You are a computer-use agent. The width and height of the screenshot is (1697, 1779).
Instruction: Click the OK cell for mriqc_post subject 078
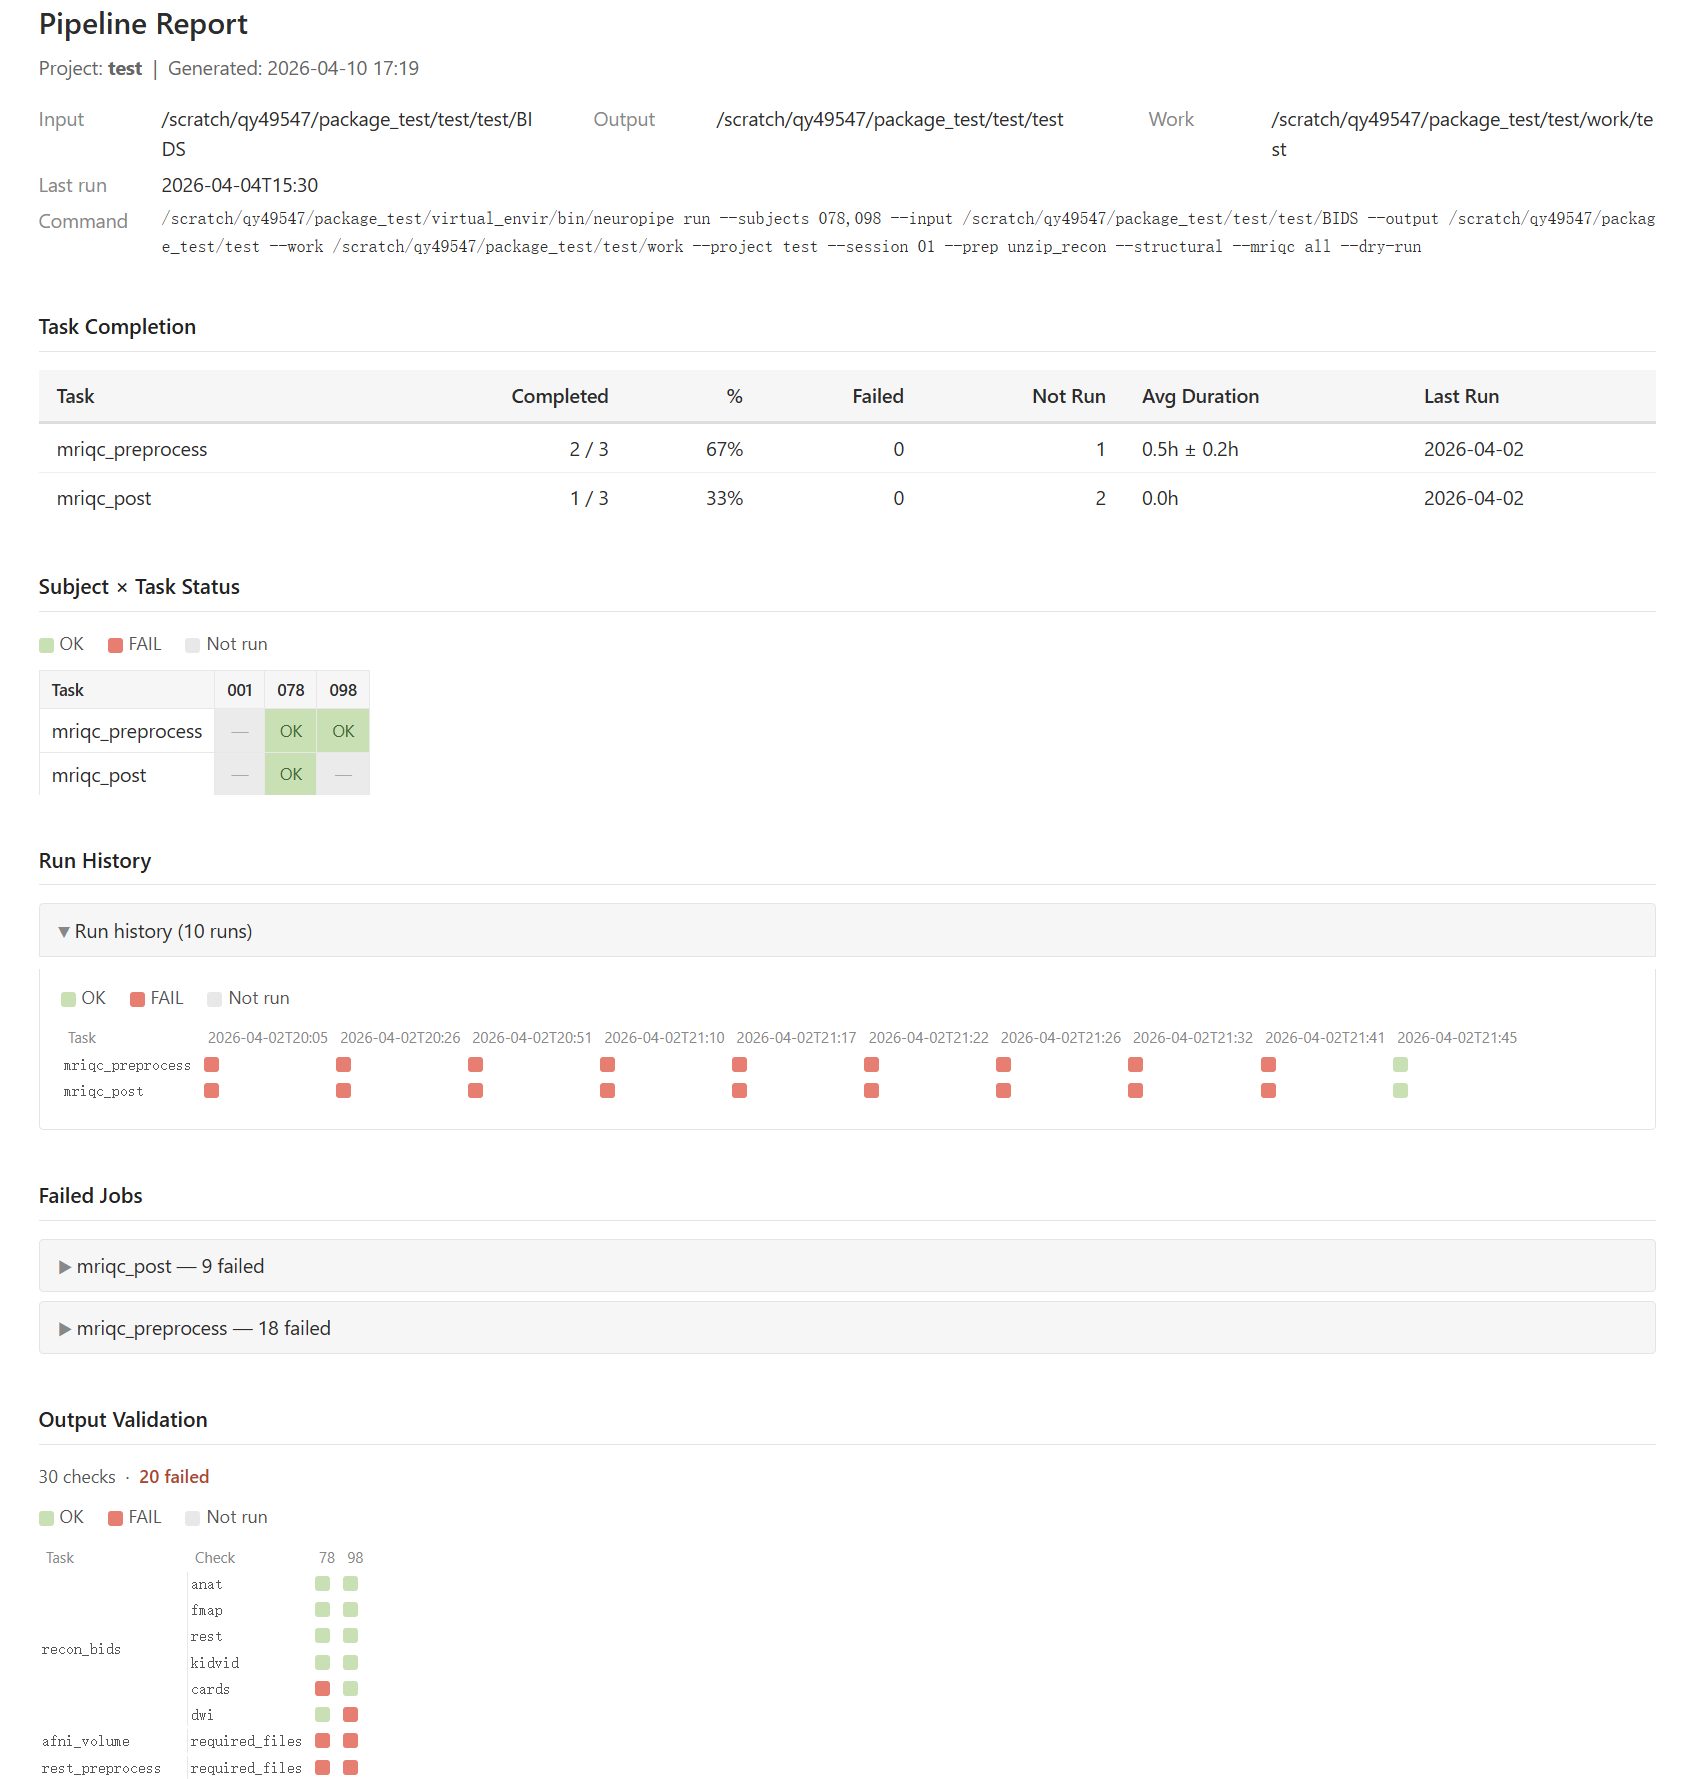(291, 774)
